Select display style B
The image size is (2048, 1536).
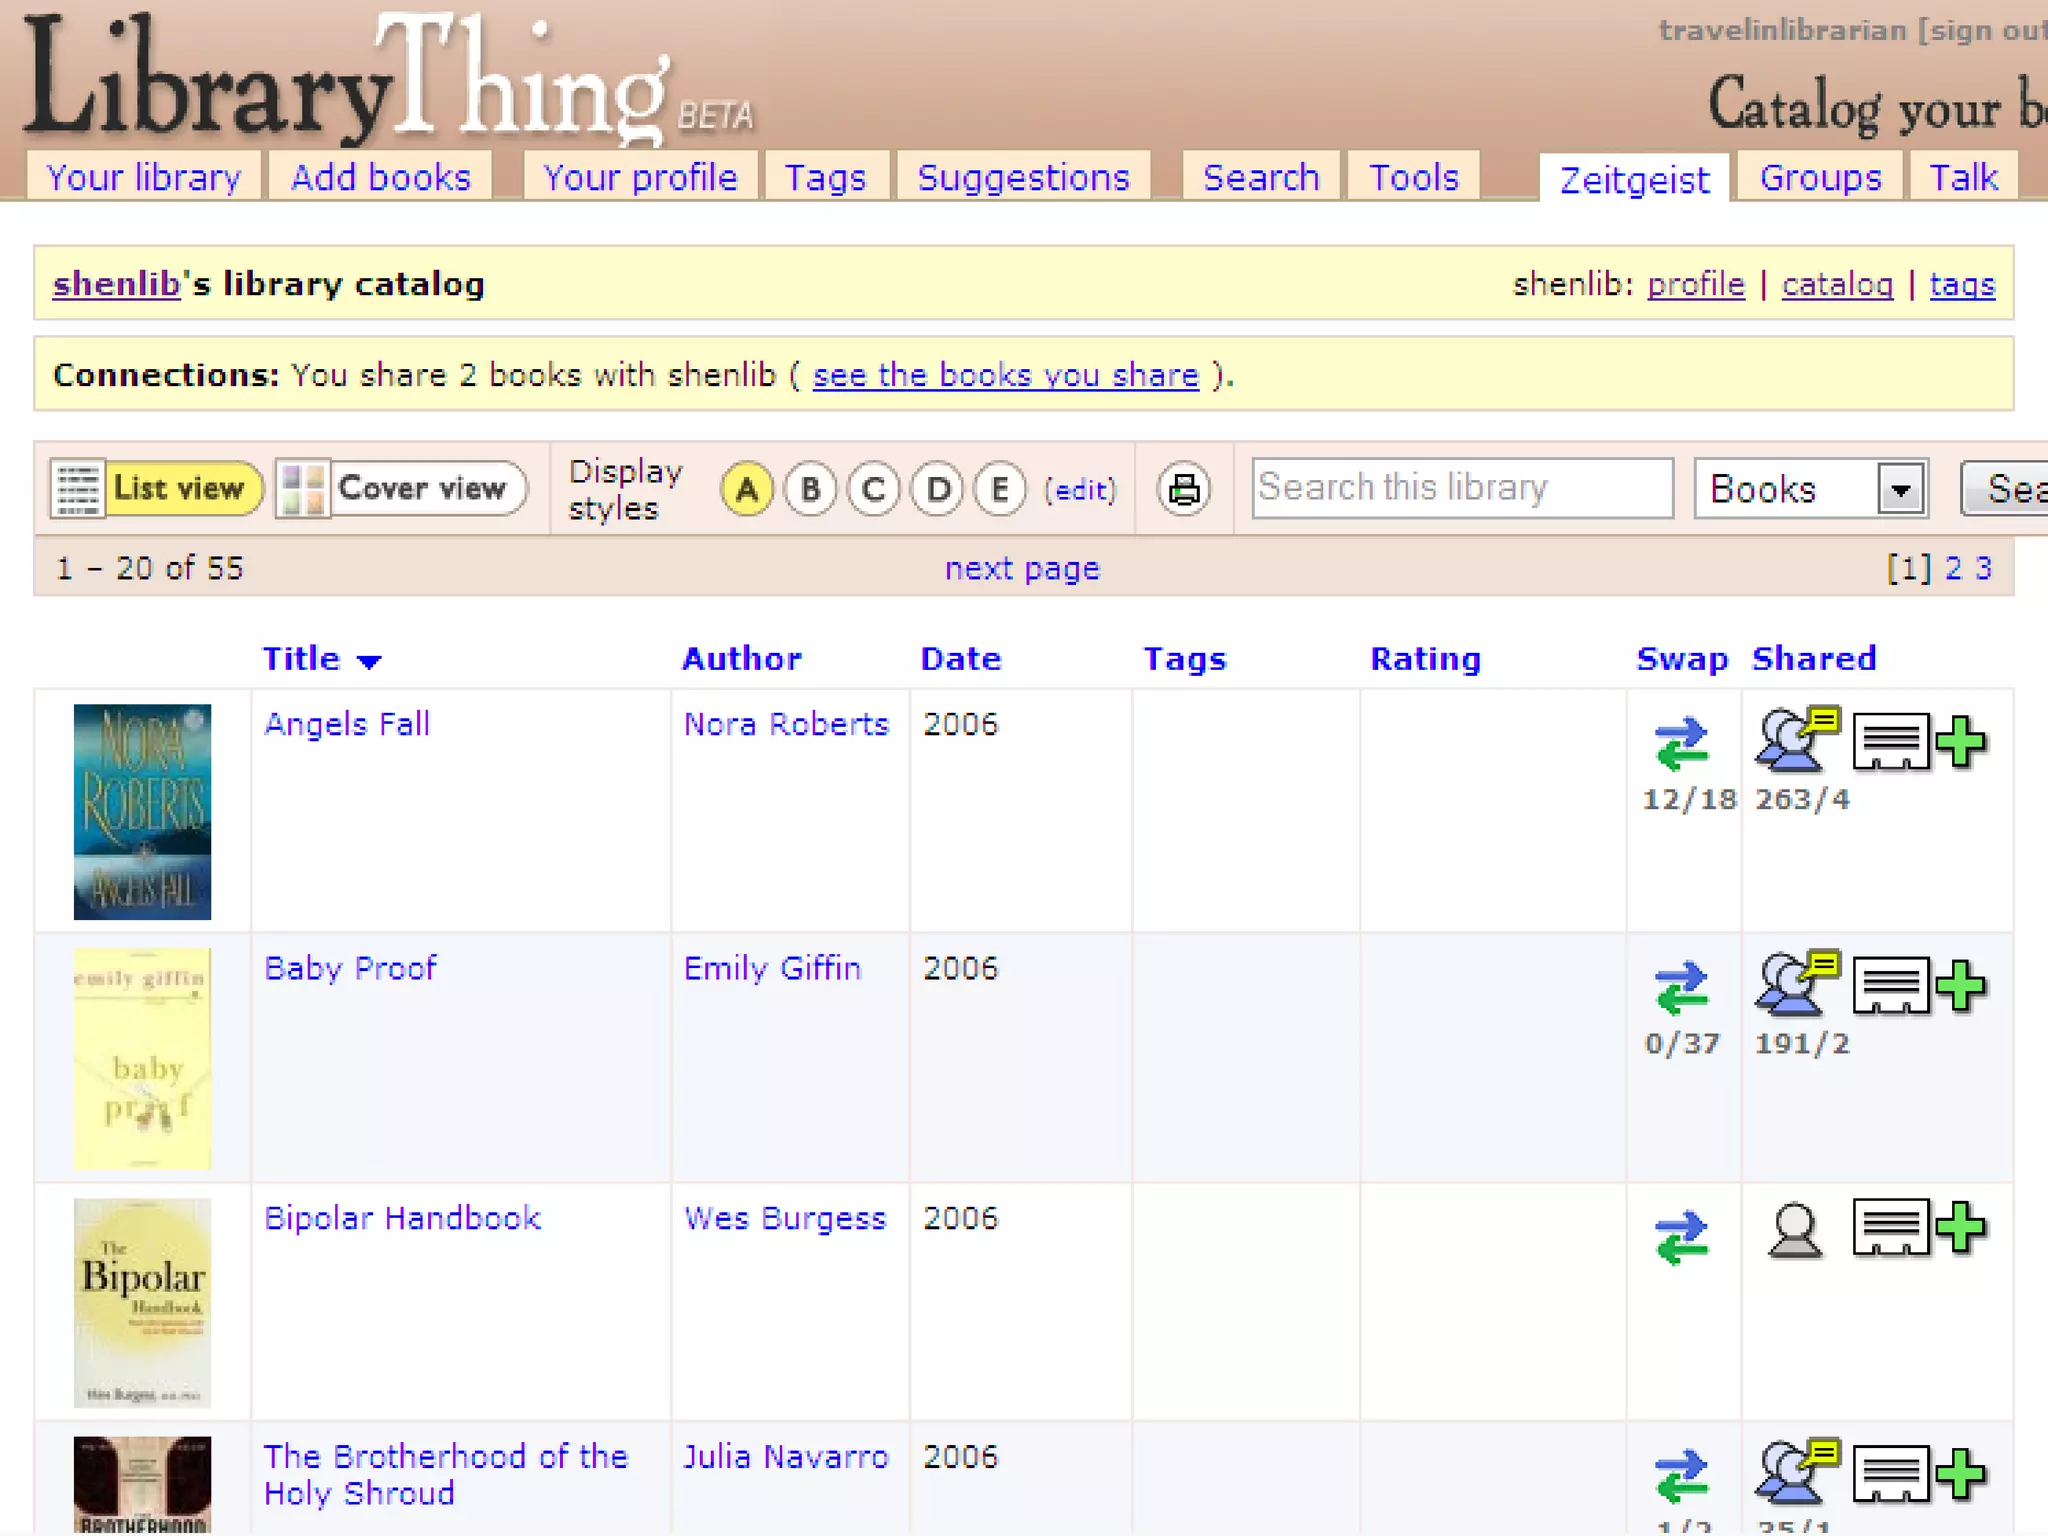click(810, 489)
